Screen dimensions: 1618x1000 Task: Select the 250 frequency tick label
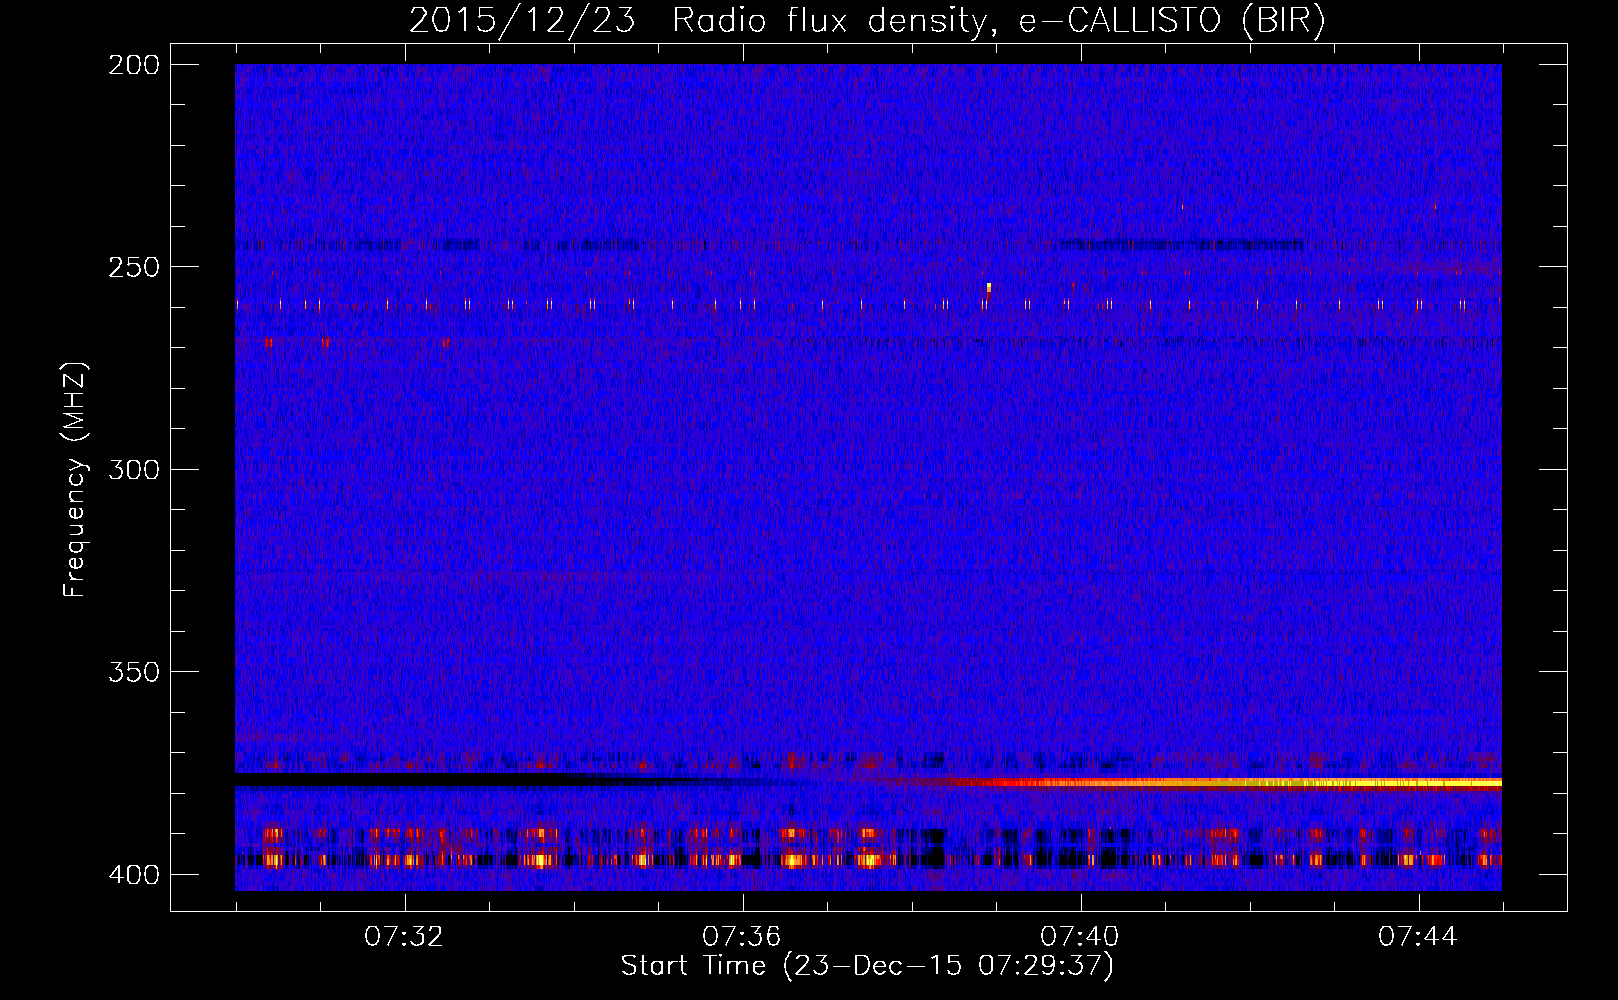point(134,267)
